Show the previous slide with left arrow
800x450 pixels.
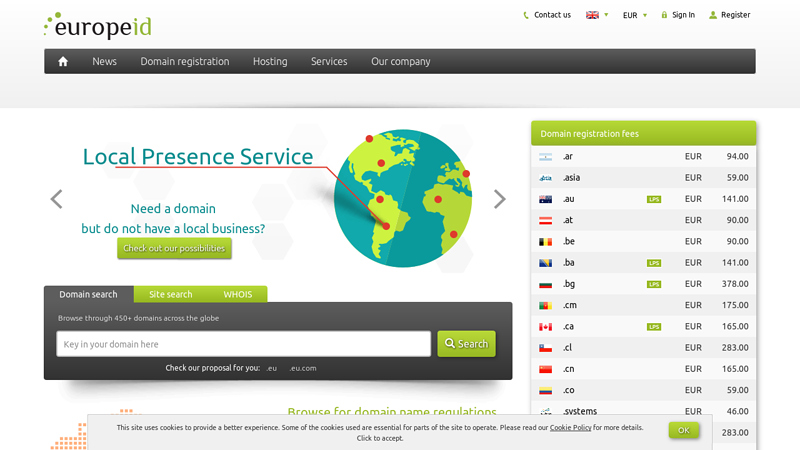point(56,199)
